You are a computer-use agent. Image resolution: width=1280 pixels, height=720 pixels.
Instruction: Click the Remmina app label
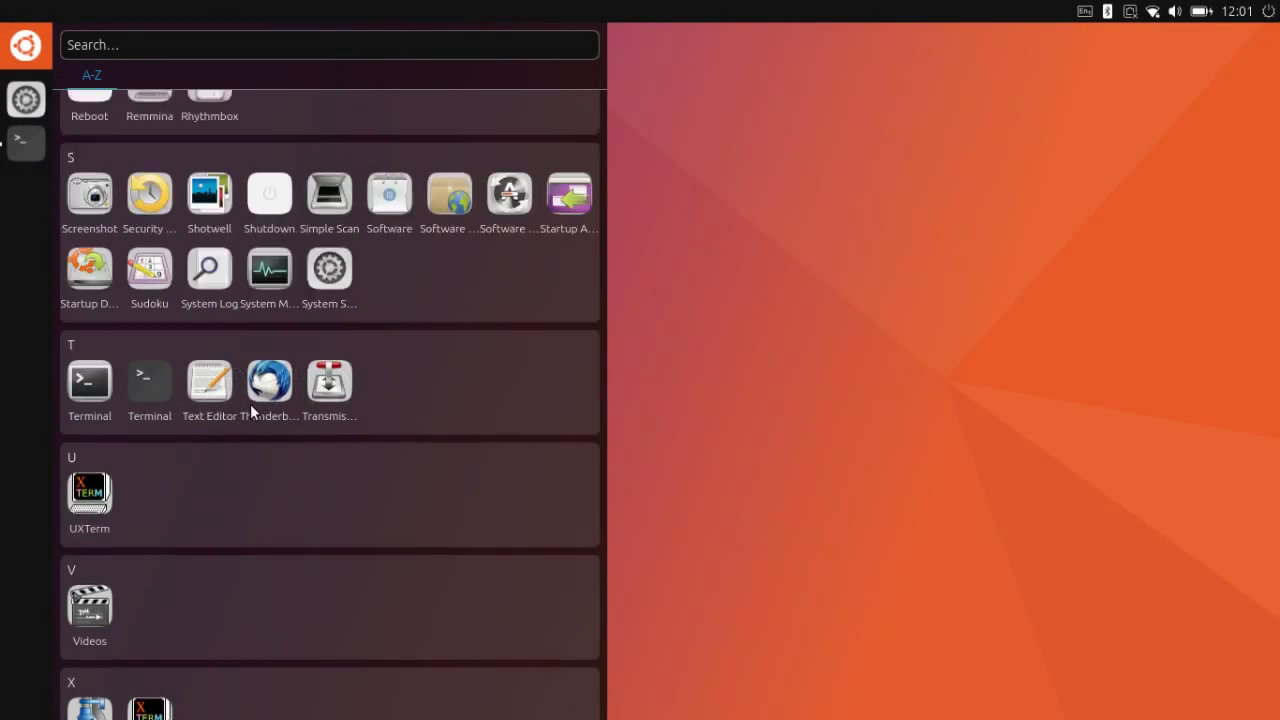(149, 116)
